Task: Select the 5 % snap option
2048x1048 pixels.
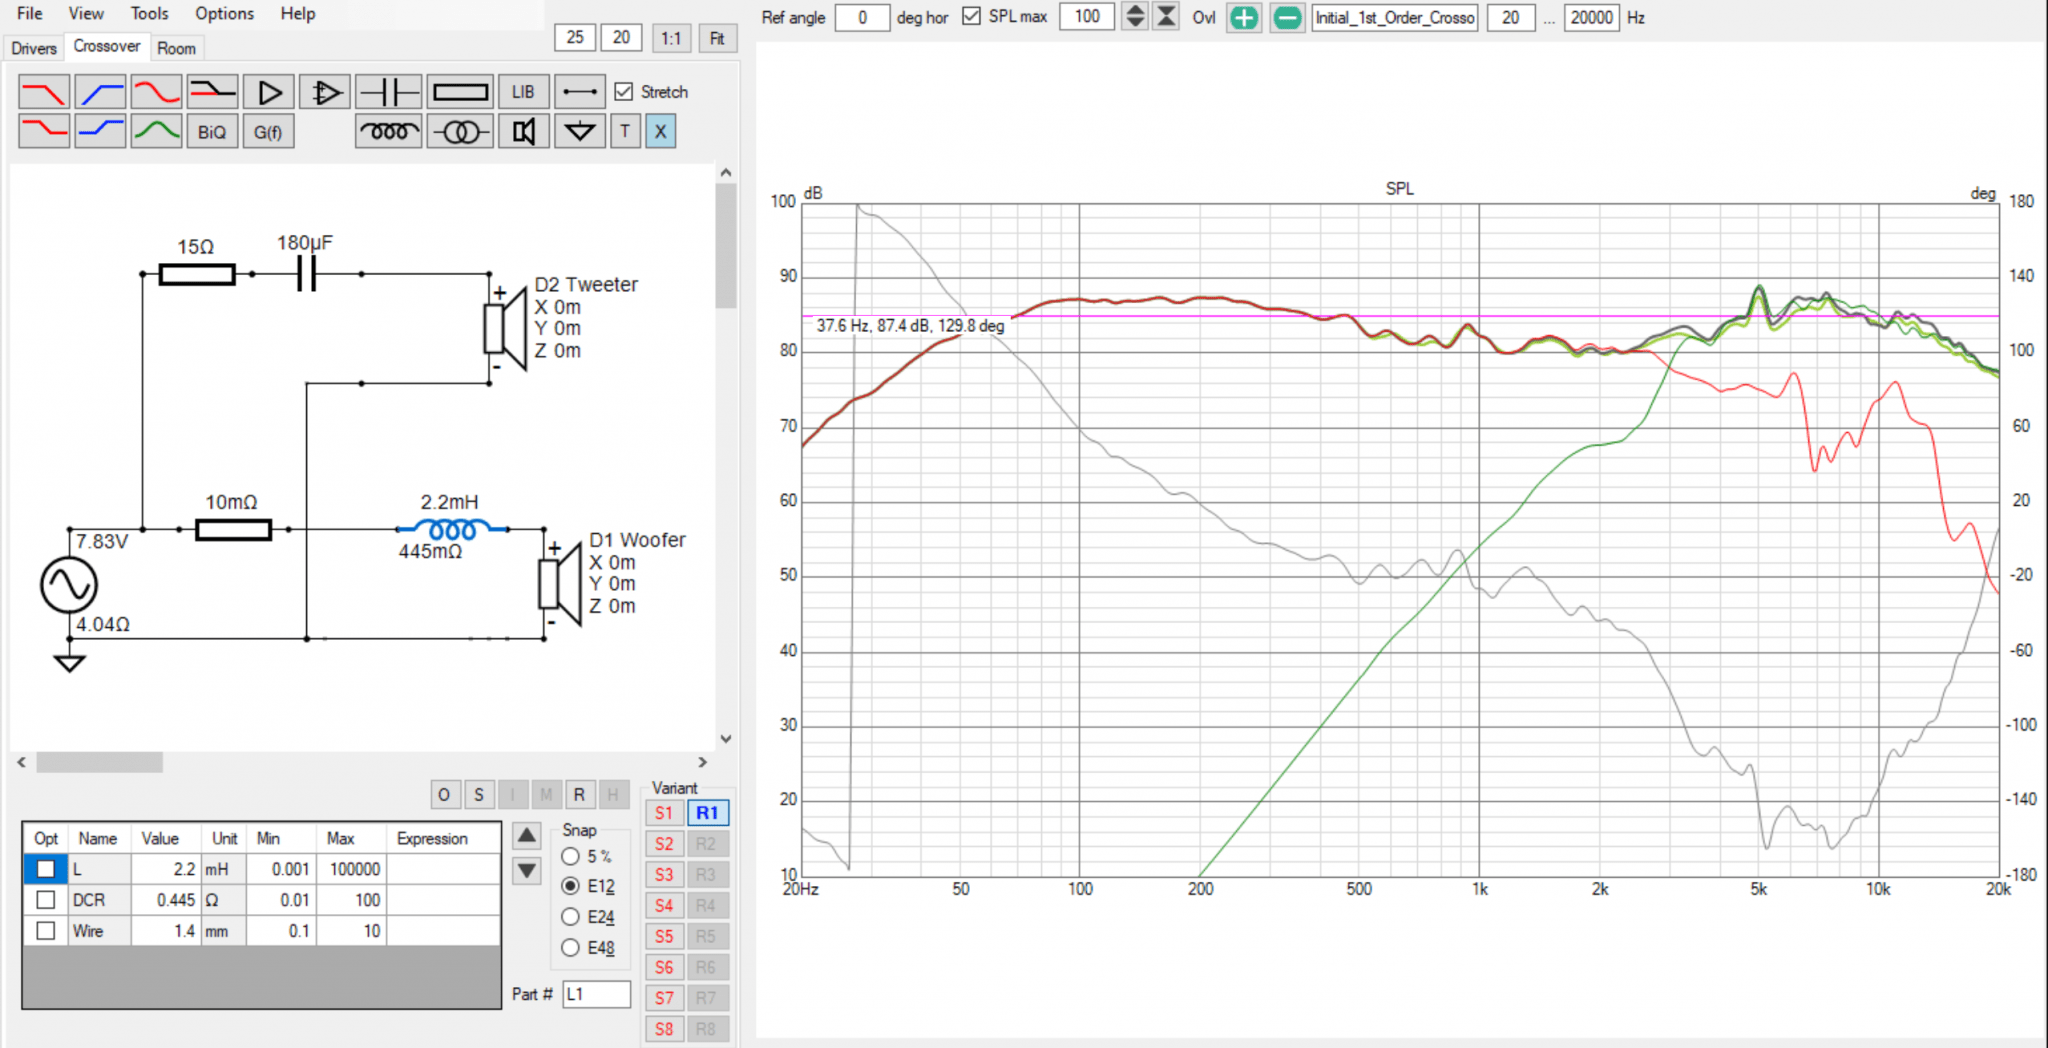Action: pos(571,856)
